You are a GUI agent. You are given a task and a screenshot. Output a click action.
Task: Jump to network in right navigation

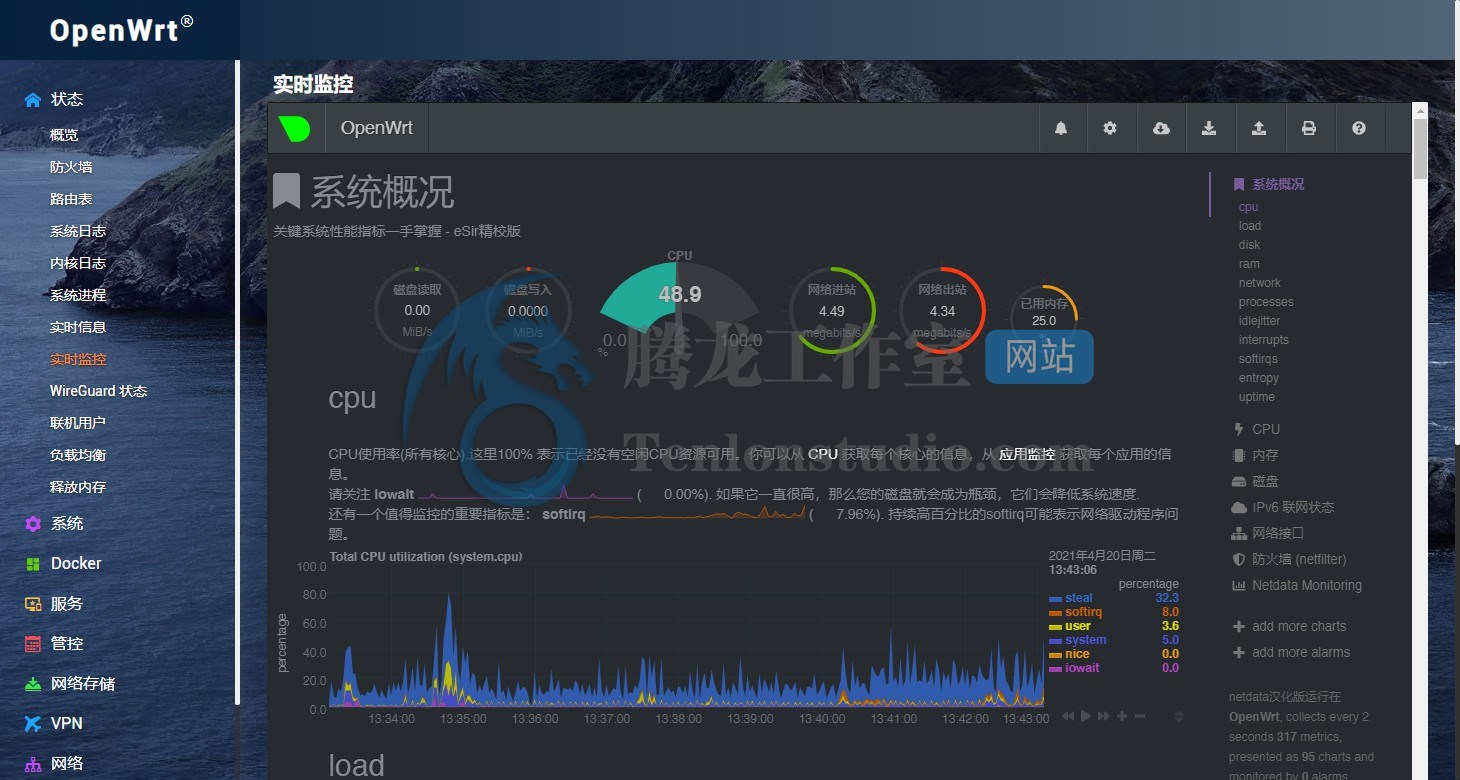click(x=1260, y=283)
